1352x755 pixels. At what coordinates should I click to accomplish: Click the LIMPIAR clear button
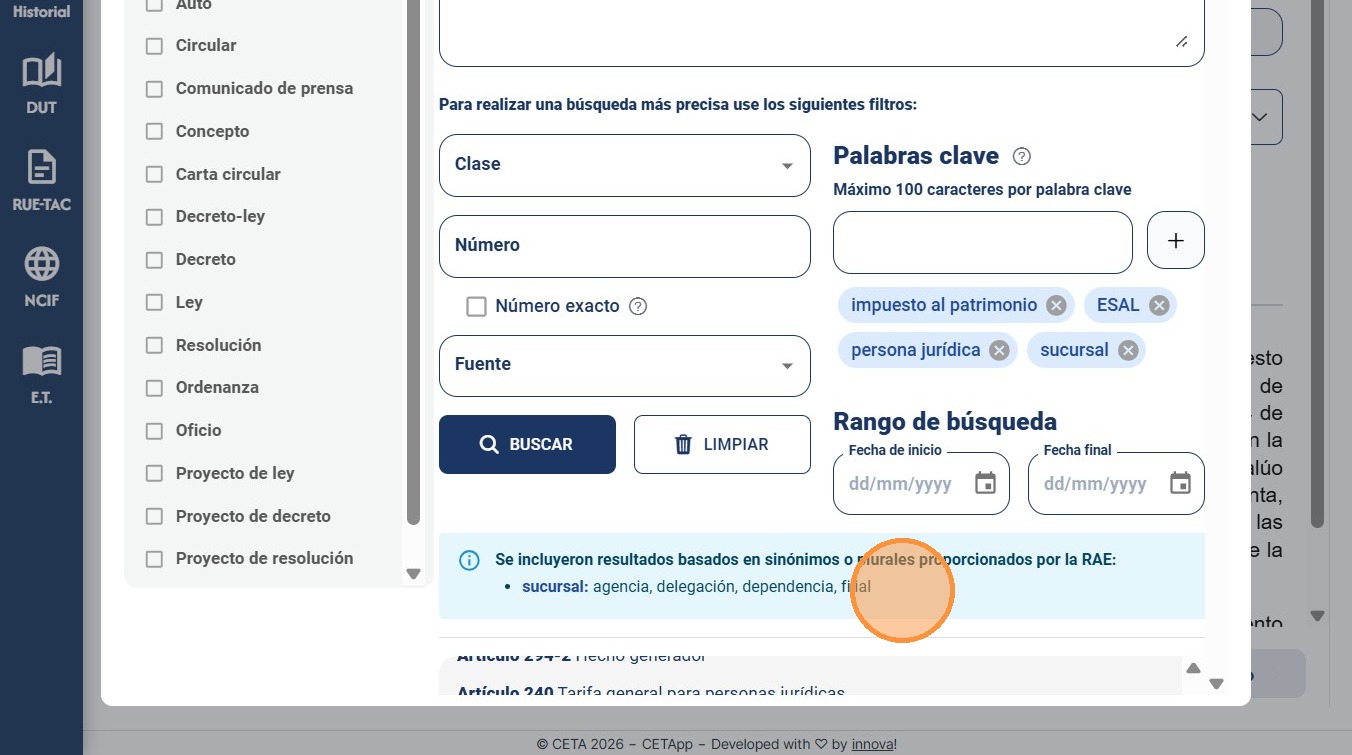(x=722, y=444)
